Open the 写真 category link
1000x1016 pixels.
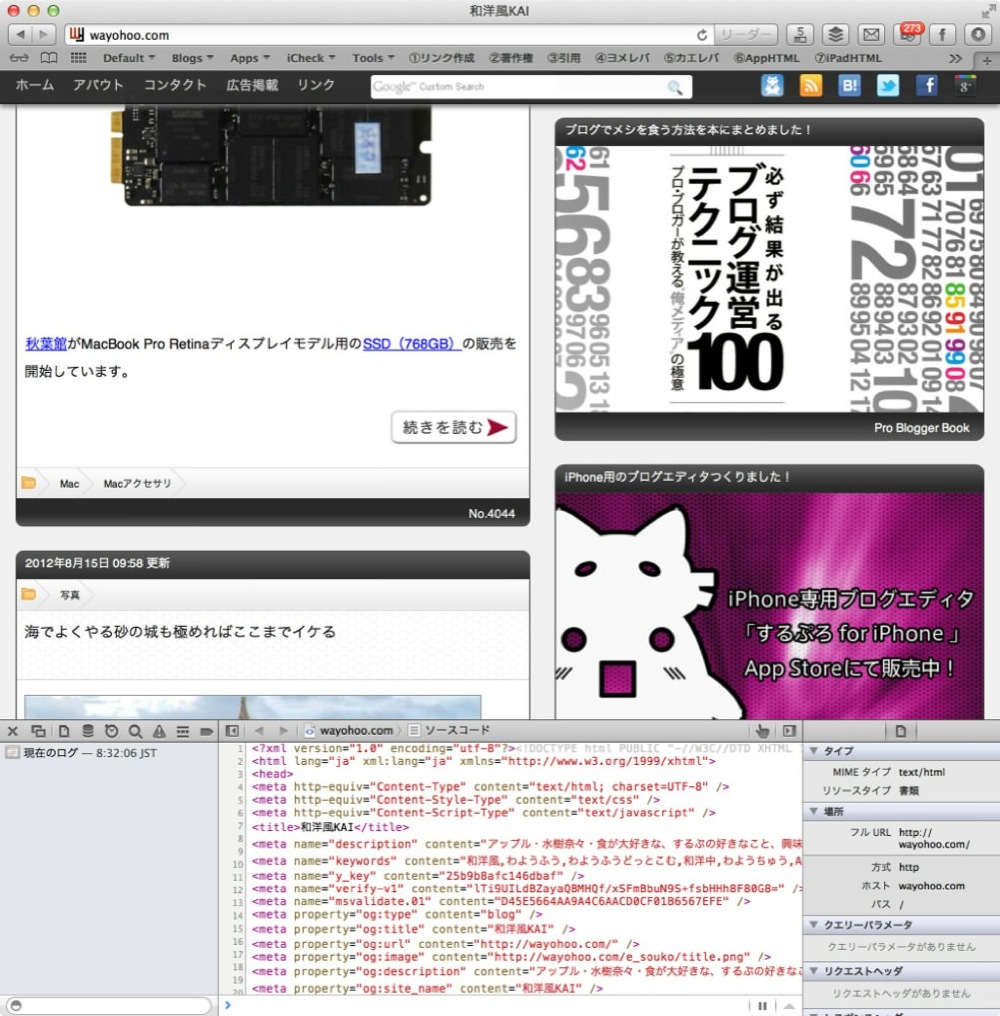tap(69, 595)
